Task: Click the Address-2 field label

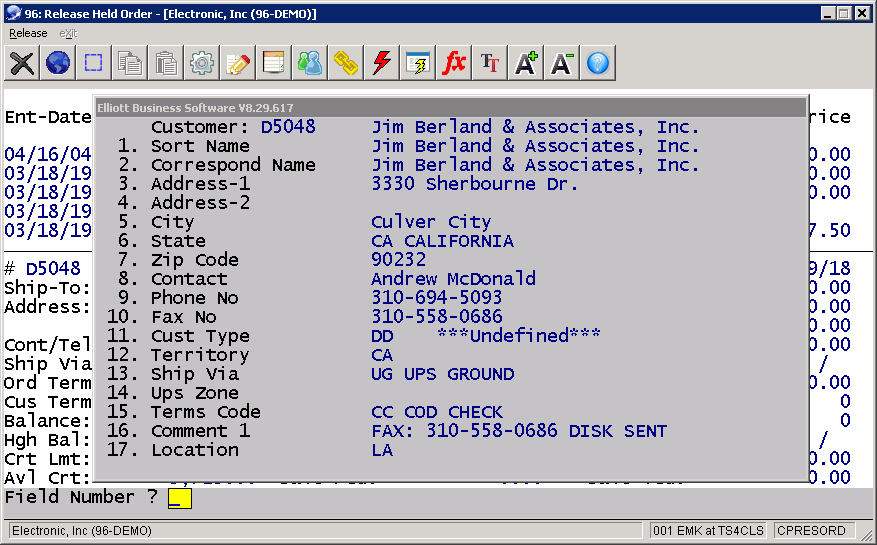Action: pos(200,203)
